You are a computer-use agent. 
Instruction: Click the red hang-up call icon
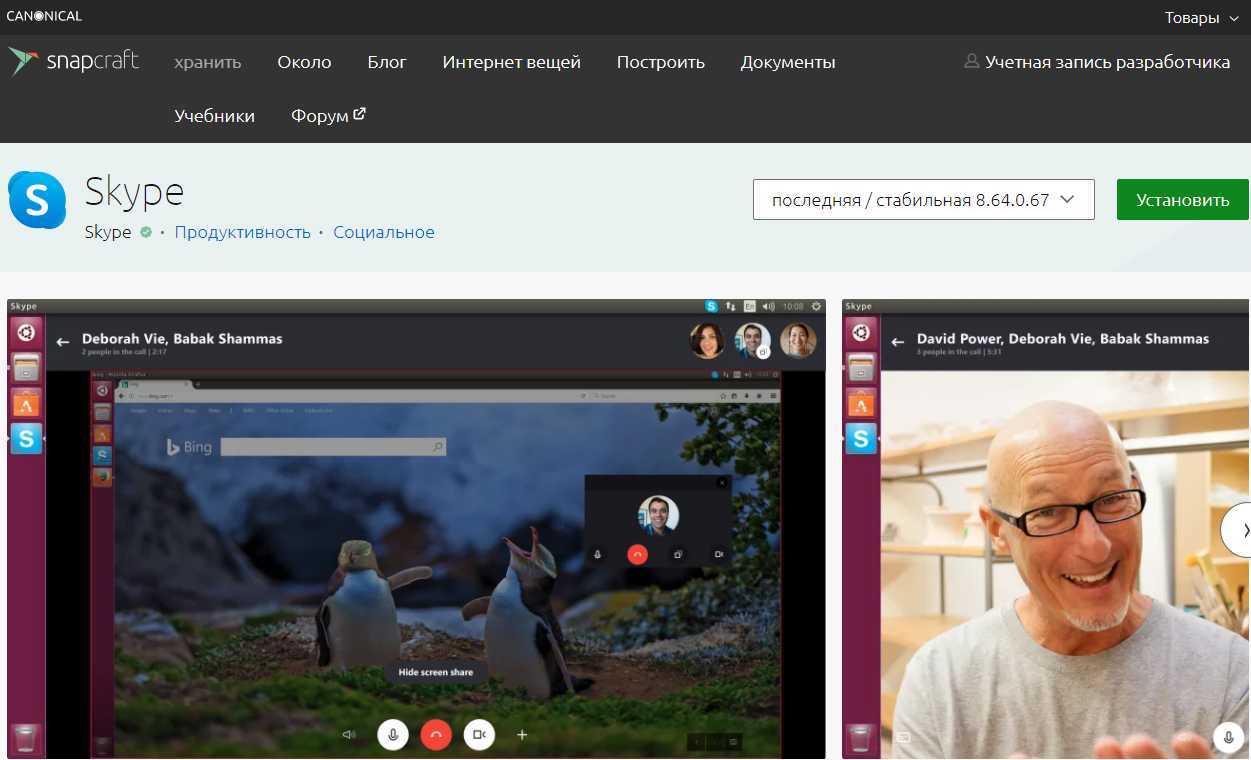click(435, 735)
